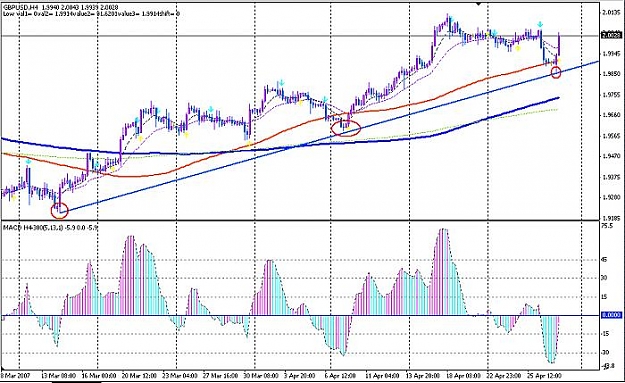Click the 45 MACD scale label
This screenshot has width=625, height=383.
604,260
